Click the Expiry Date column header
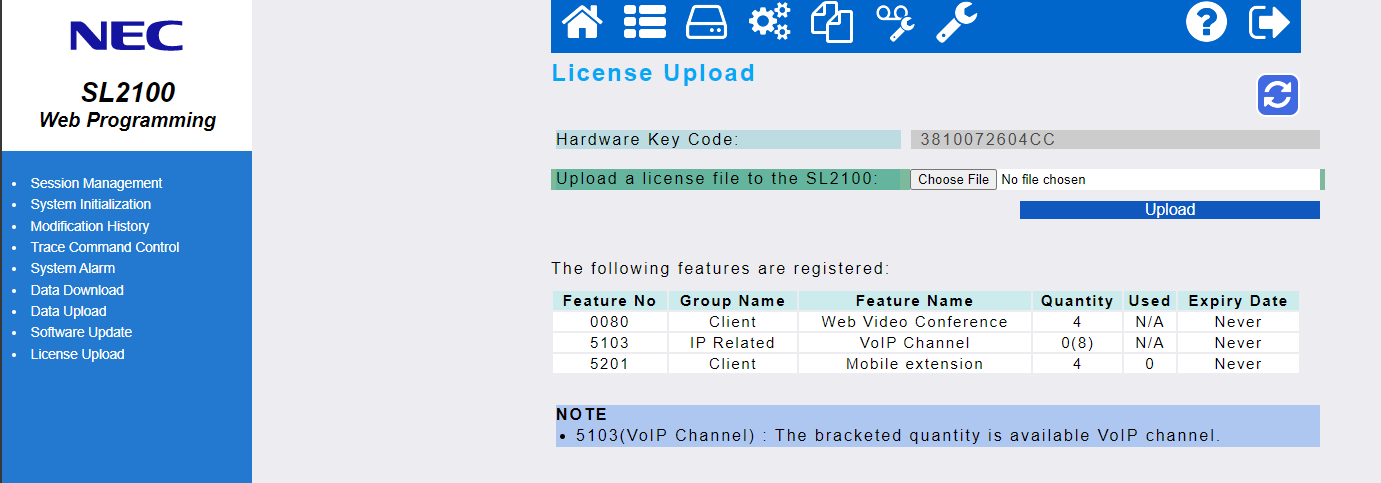The image size is (1381, 483). coord(1238,301)
